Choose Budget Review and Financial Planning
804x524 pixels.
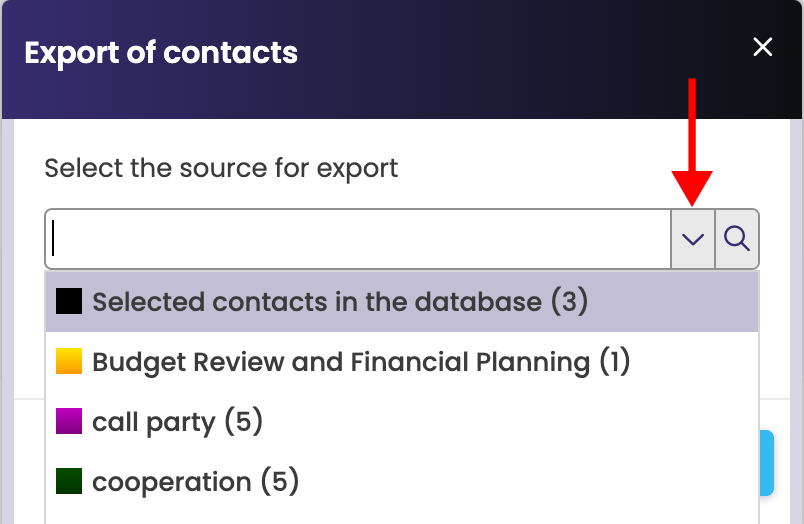click(340, 361)
